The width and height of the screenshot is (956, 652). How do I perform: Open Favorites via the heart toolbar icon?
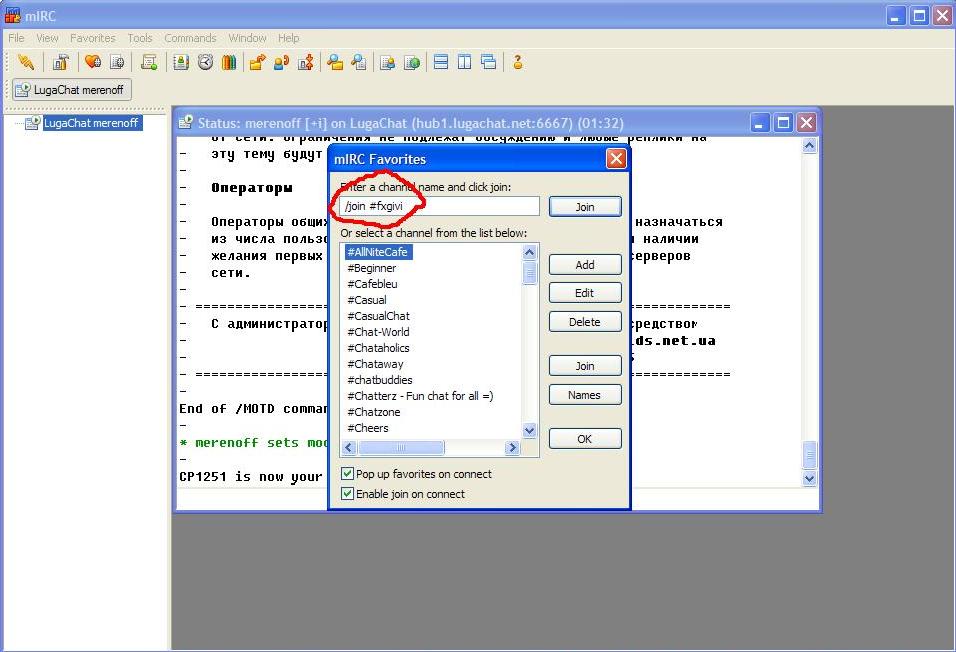pos(93,62)
